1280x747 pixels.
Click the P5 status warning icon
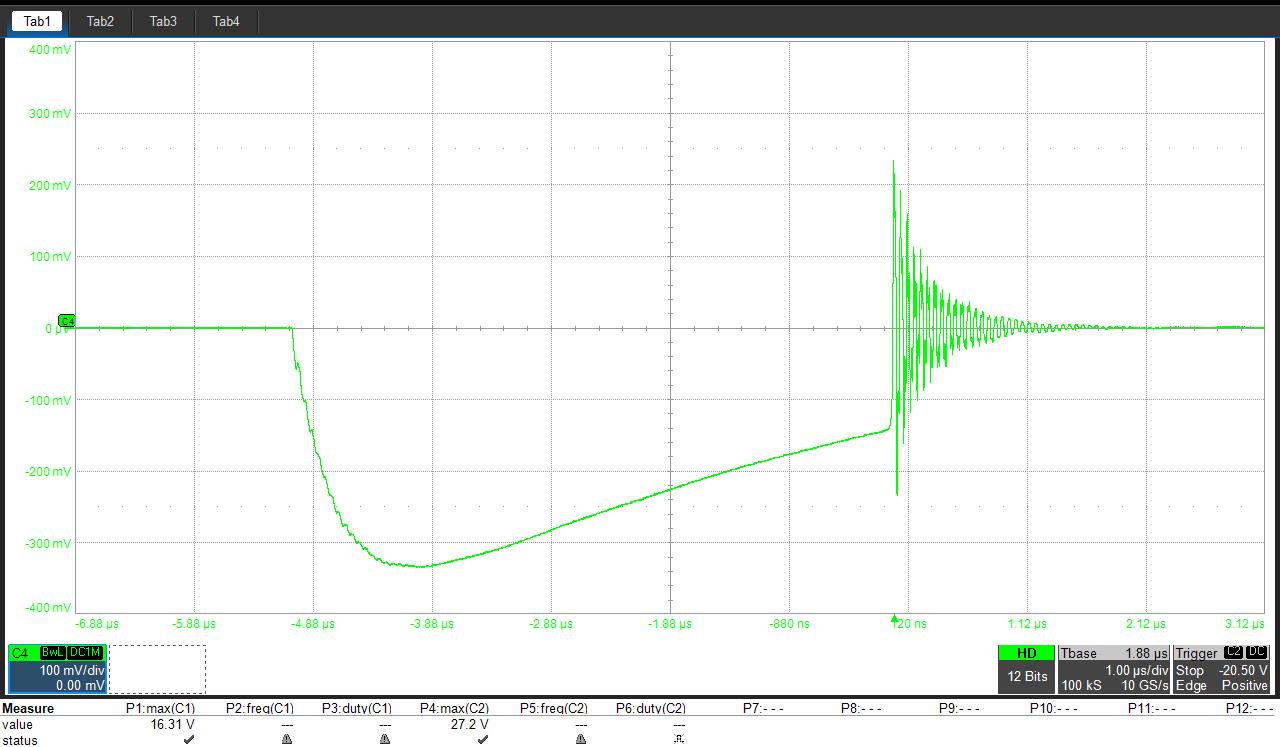[581, 740]
